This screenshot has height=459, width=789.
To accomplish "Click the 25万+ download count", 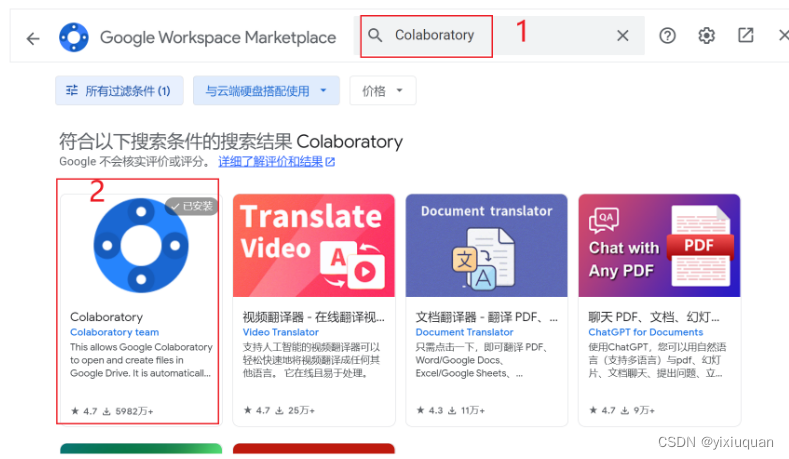I will 295,410.
